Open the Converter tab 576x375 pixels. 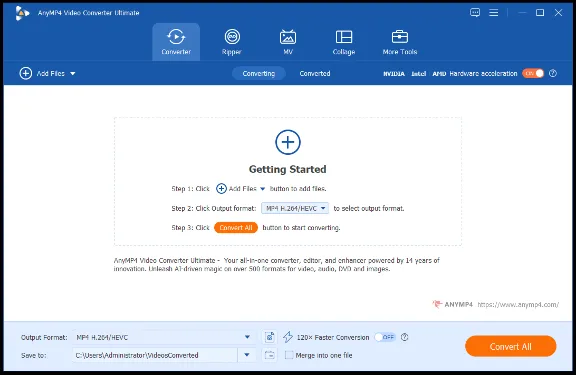pyautogui.click(x=176, y=42)
